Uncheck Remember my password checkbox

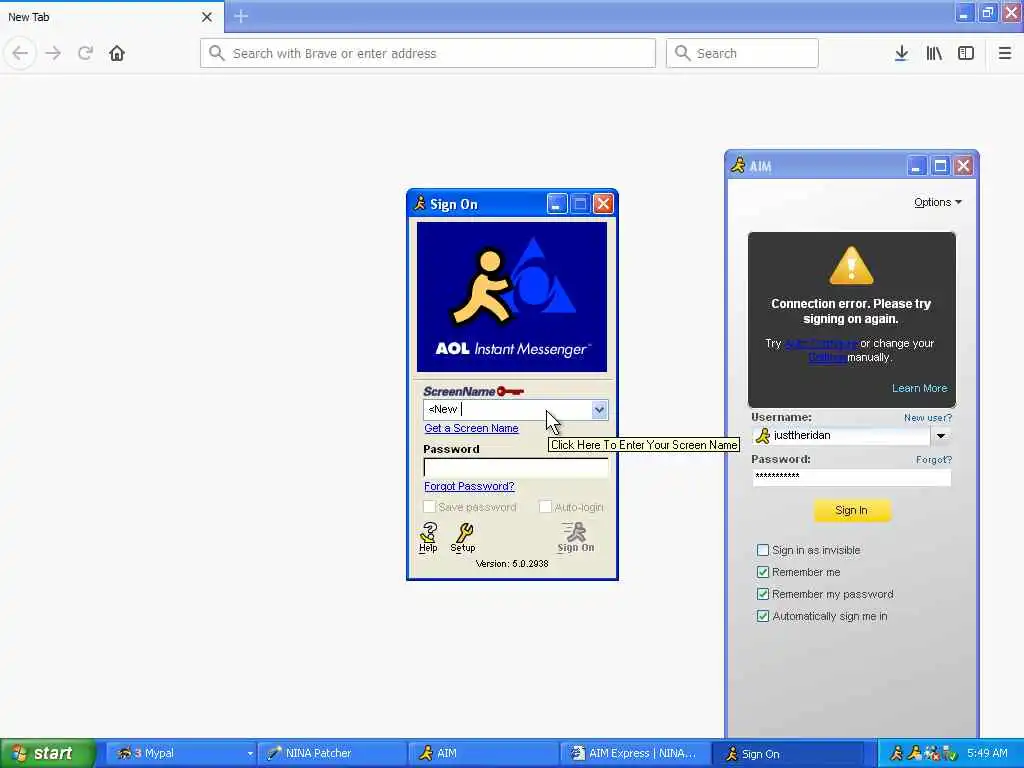tap(762, 594)
